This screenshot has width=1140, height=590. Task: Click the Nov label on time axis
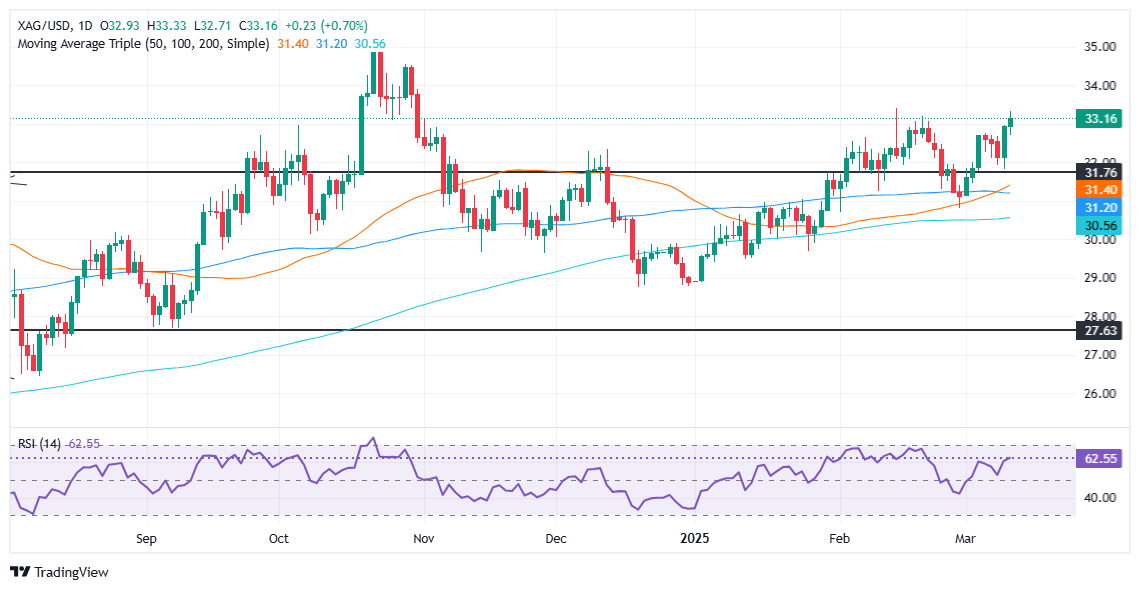(423, 539)
